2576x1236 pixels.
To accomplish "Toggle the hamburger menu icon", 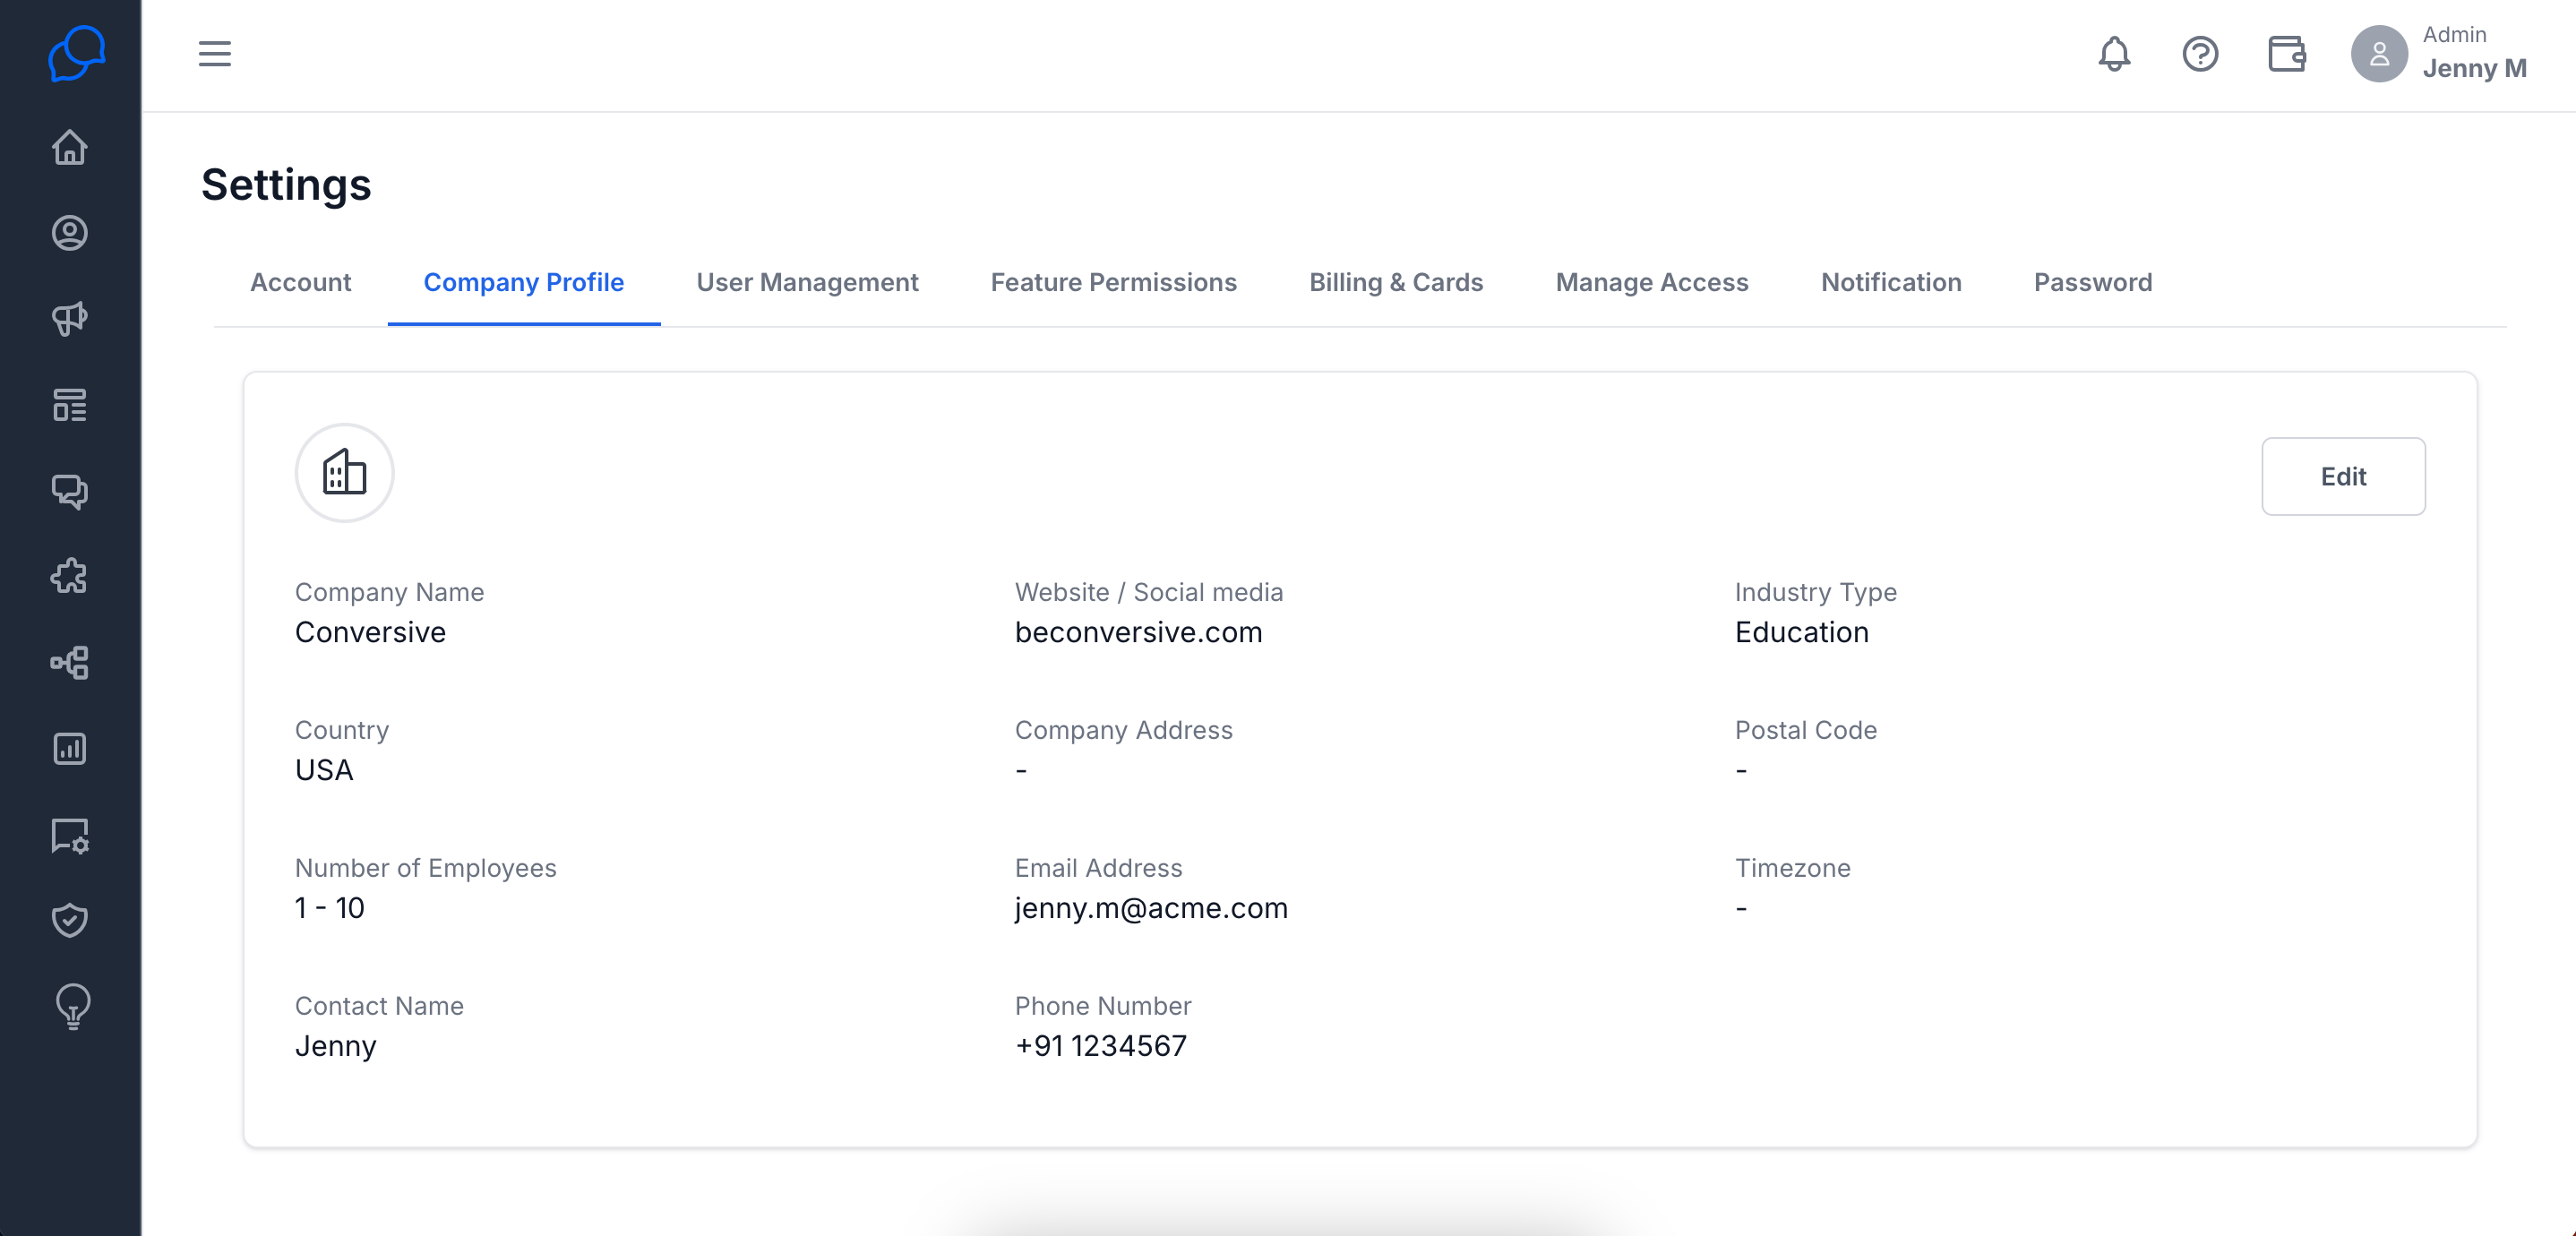I will (215, 54).
